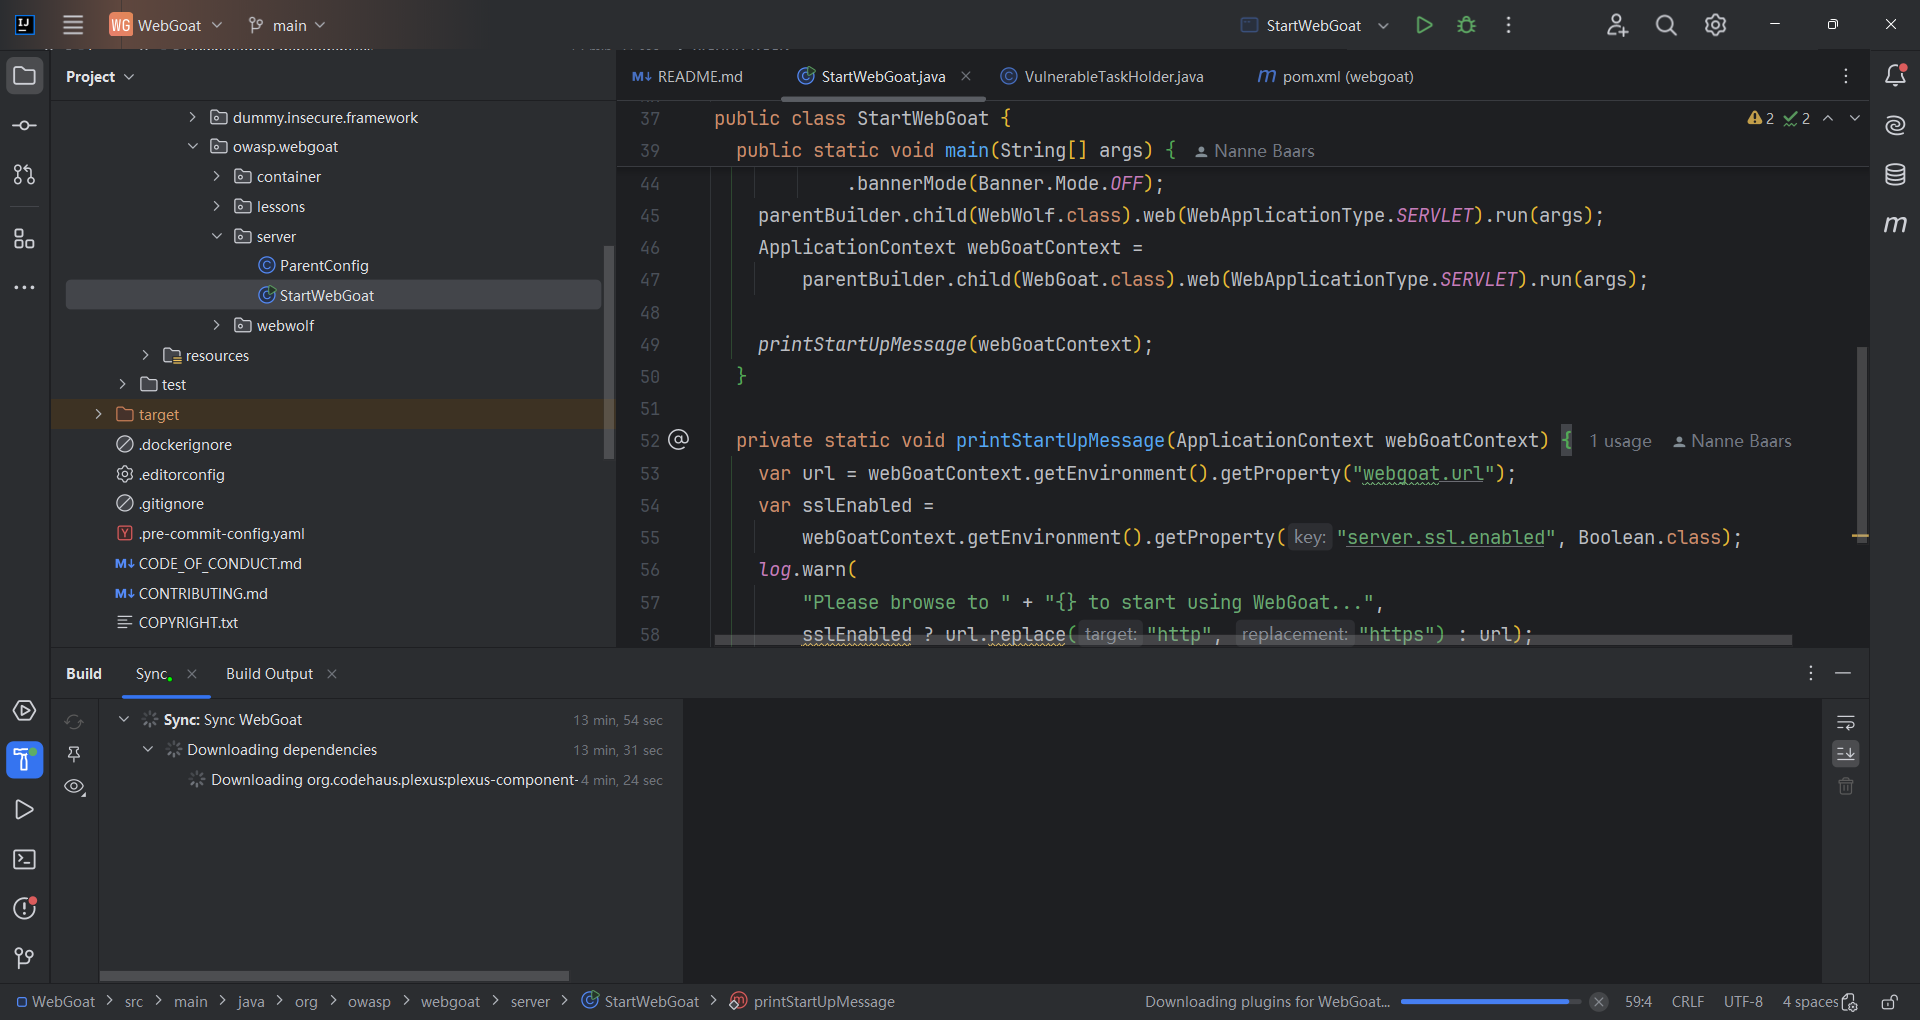Expand the lessons package

pos(216,206)
